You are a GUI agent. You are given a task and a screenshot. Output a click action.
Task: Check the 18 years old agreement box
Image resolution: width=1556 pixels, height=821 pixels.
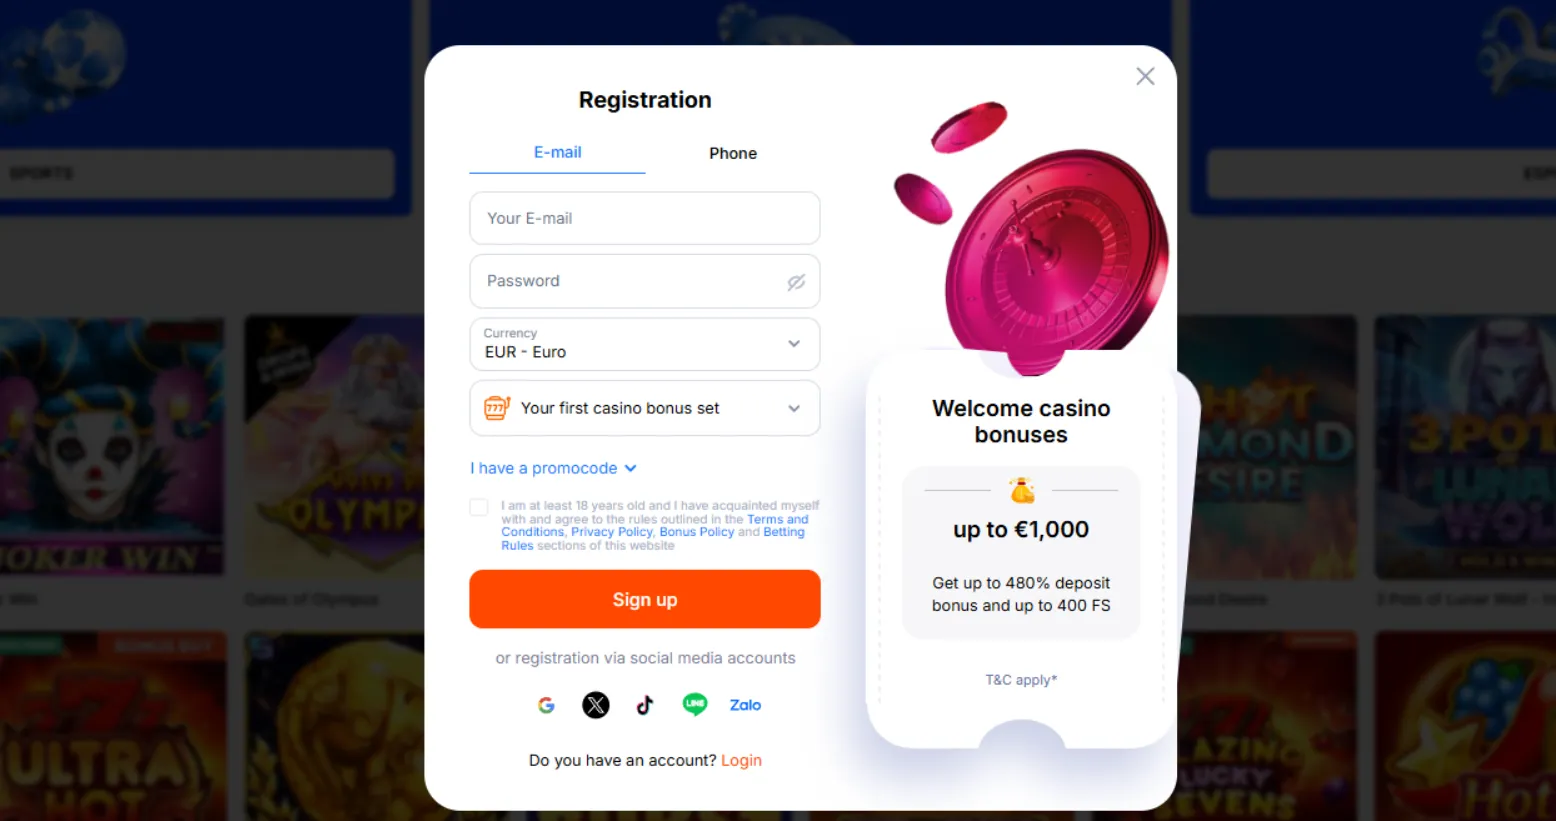pyautogui.click(x=479, y=507)
